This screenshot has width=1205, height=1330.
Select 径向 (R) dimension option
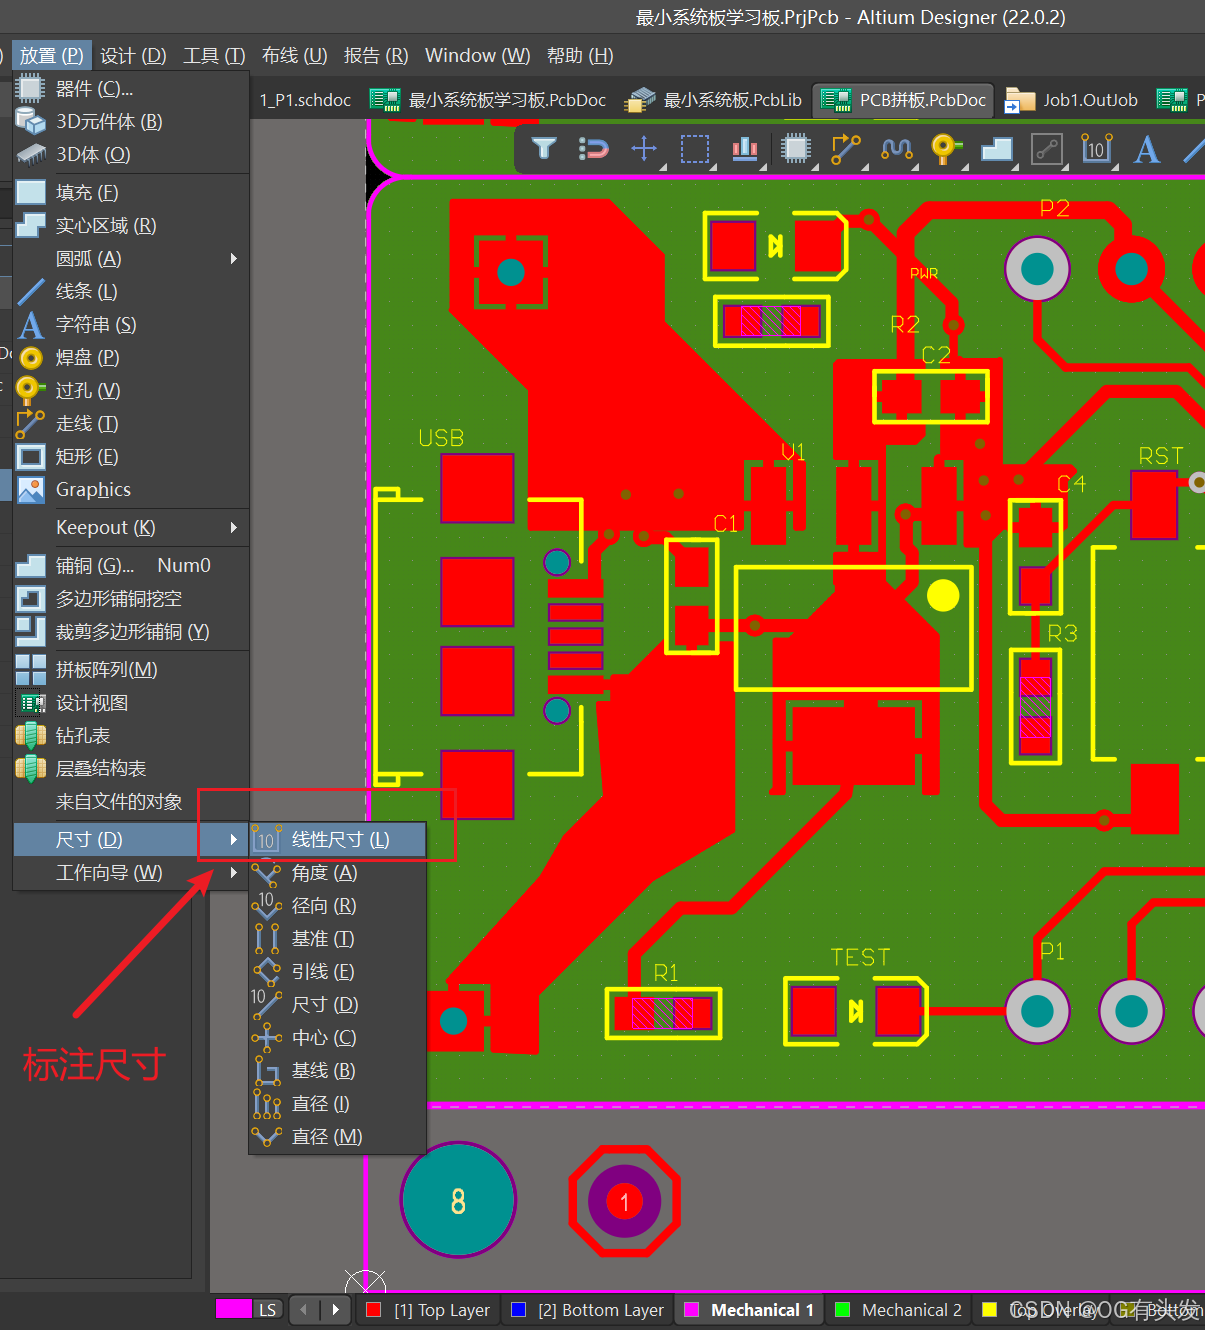tap(338, 906)
